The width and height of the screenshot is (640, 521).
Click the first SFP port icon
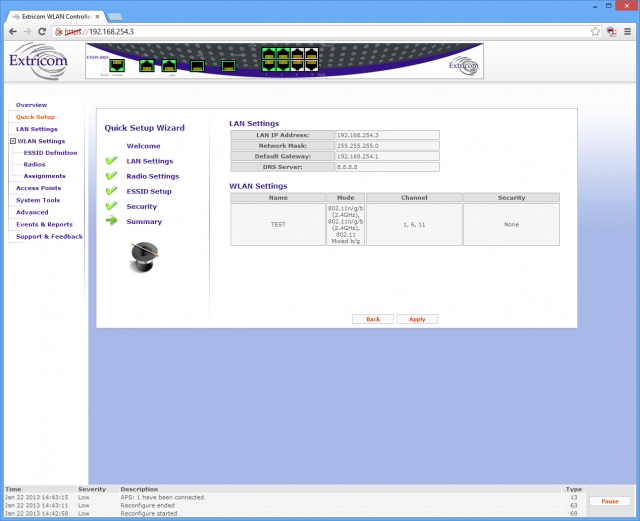198,66
